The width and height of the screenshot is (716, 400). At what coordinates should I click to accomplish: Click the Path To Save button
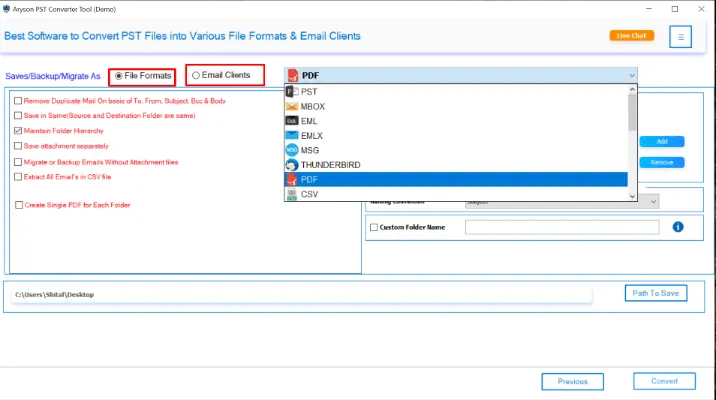click(x=656, y=293)
